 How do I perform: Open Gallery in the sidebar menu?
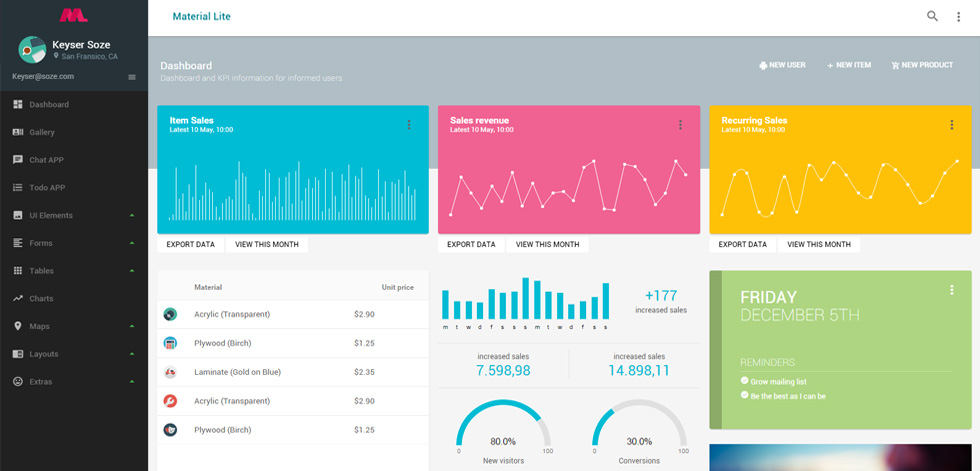42,132
